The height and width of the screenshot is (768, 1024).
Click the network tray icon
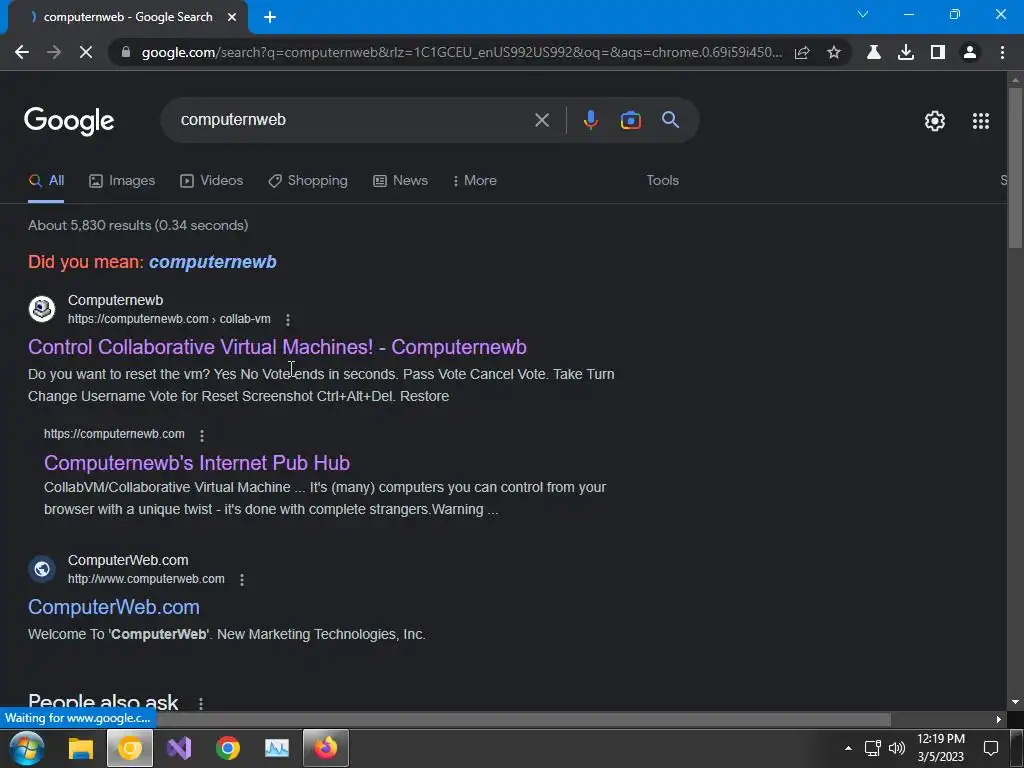tap(872, 748)
